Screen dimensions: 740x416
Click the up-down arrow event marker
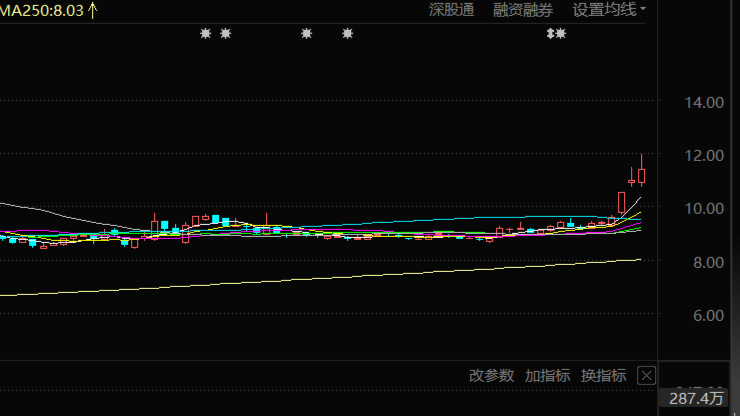click(550, 34)
